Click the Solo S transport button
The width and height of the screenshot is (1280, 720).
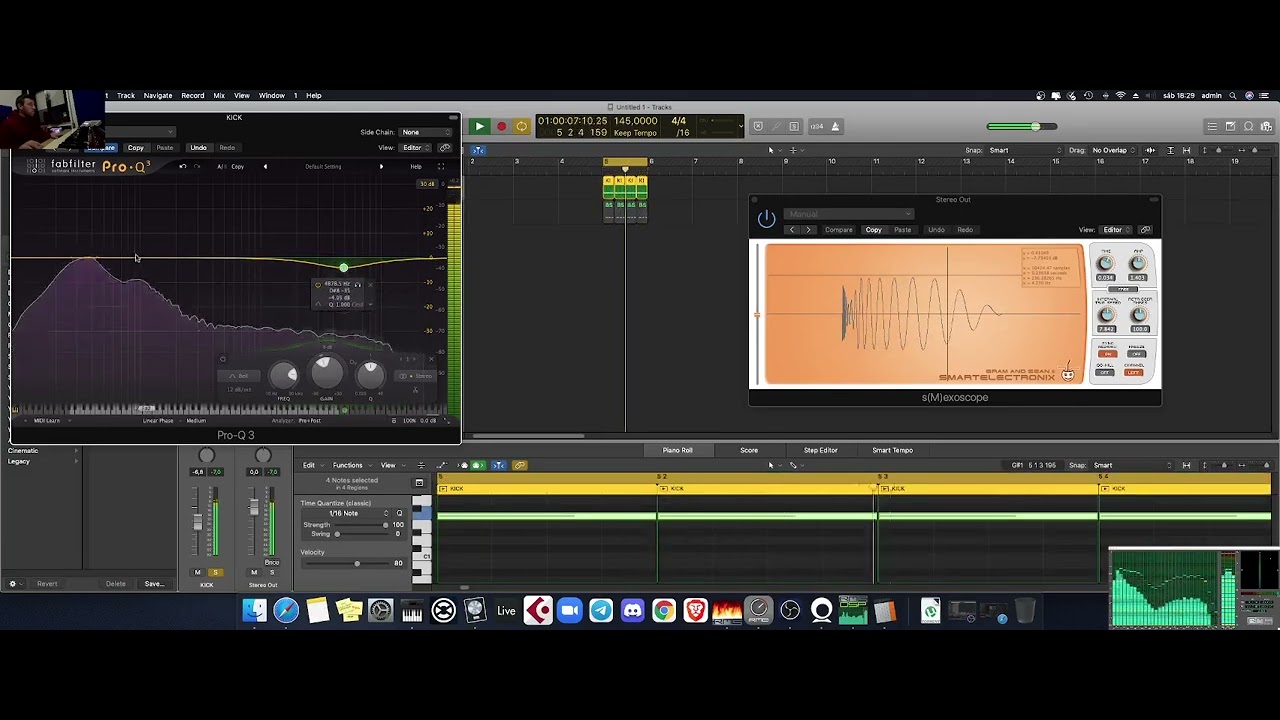point(794,126)
